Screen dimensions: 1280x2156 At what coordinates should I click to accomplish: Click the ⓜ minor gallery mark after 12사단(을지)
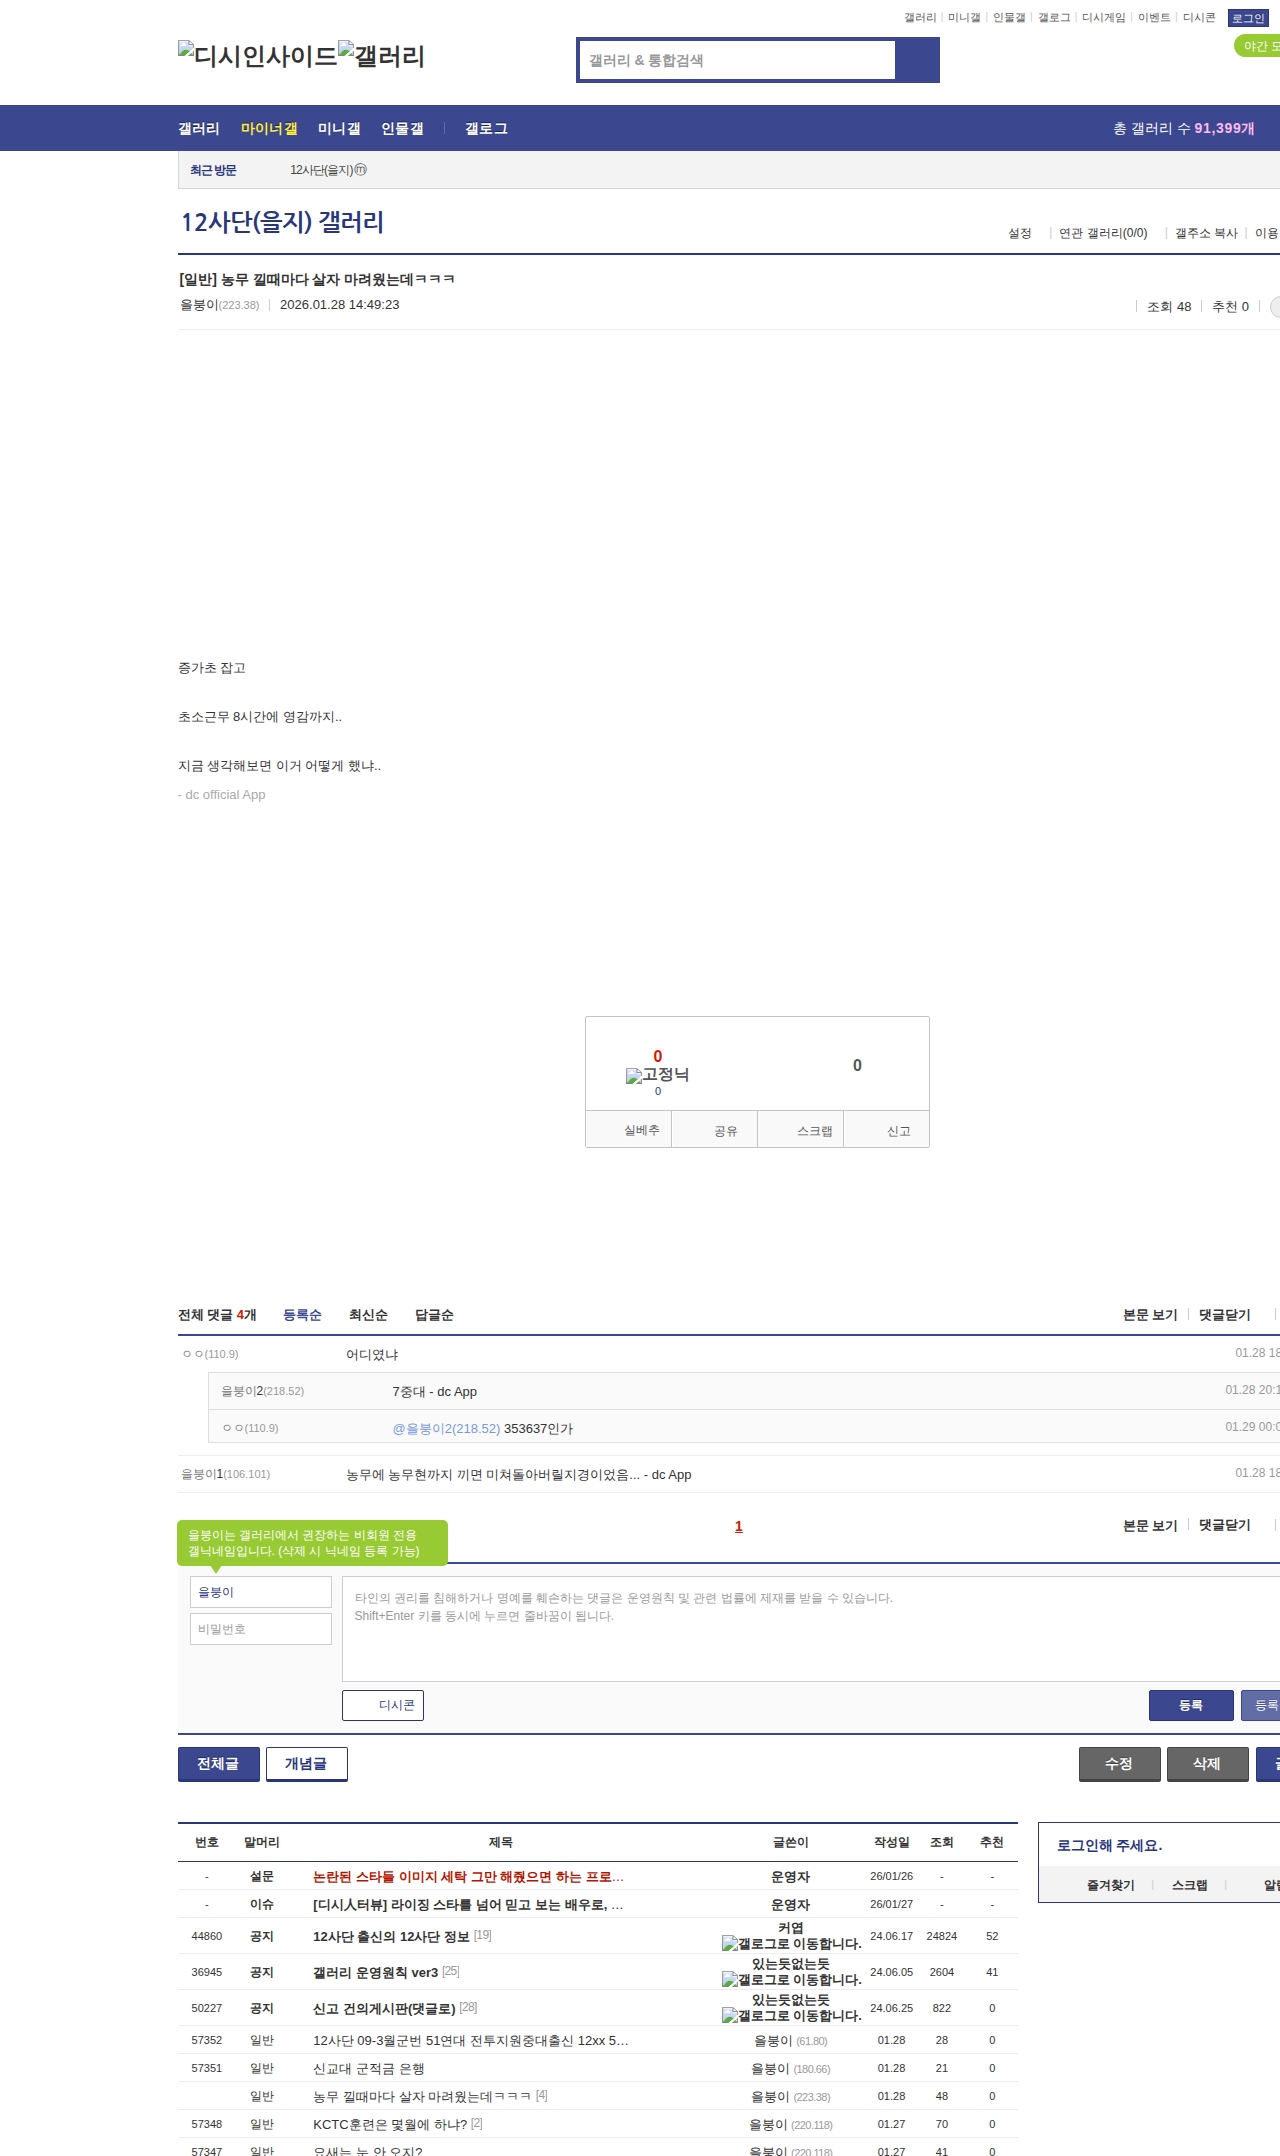(x=361, y=170)
